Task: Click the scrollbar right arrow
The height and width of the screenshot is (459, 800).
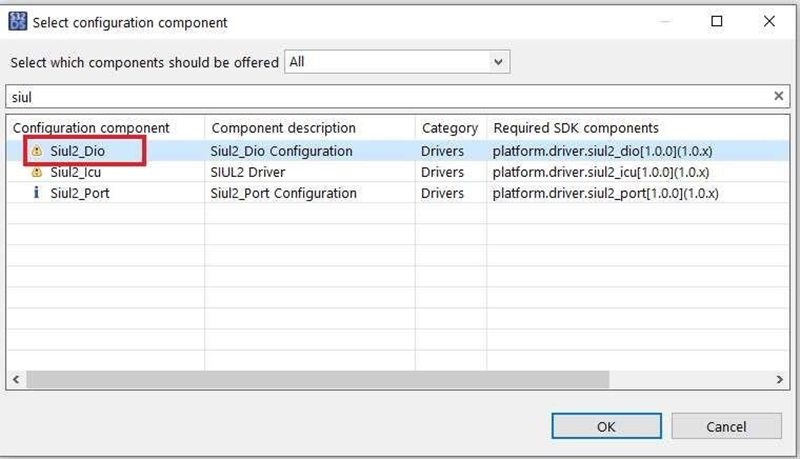Action: [782, 380]
